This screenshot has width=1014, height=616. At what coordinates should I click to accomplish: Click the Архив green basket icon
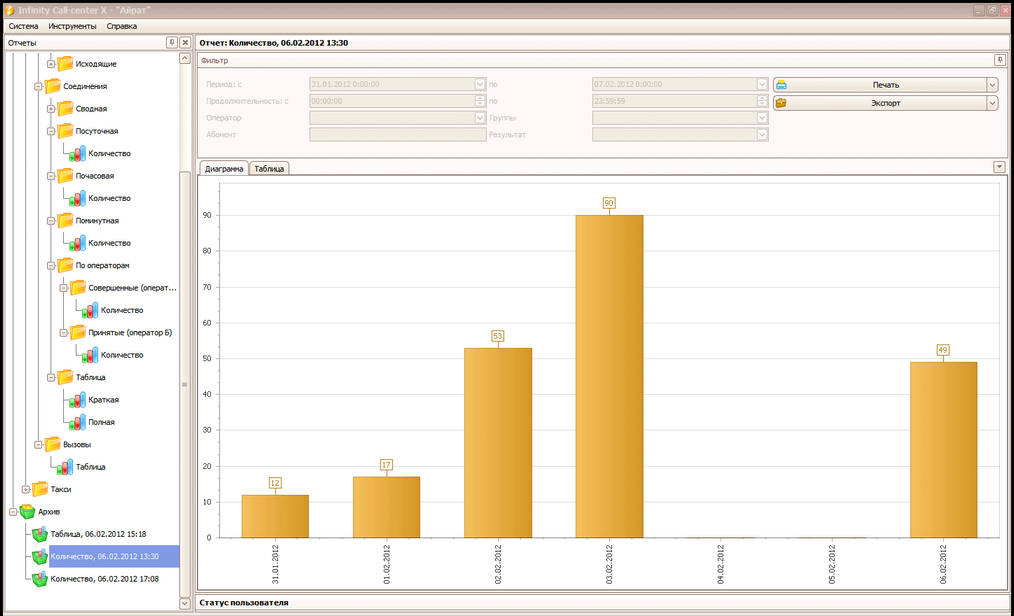[x=27, y=512]
